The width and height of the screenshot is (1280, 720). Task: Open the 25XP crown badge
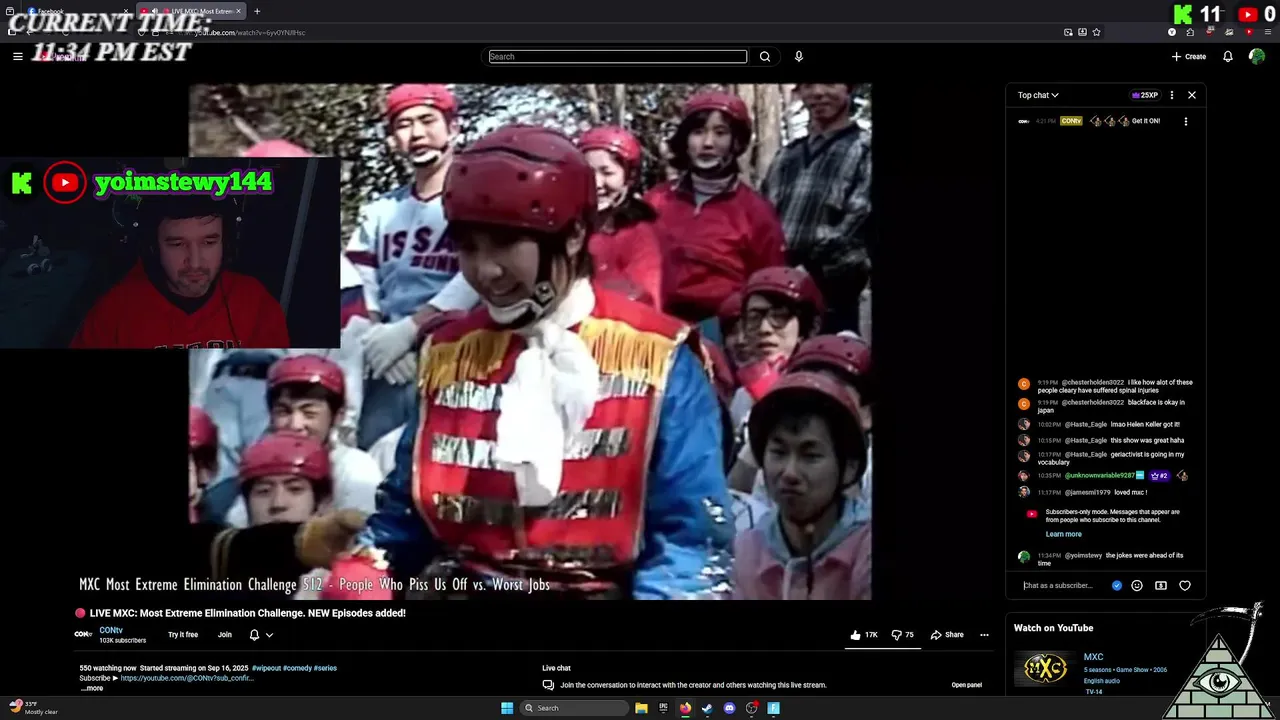tap(1145, 95)
